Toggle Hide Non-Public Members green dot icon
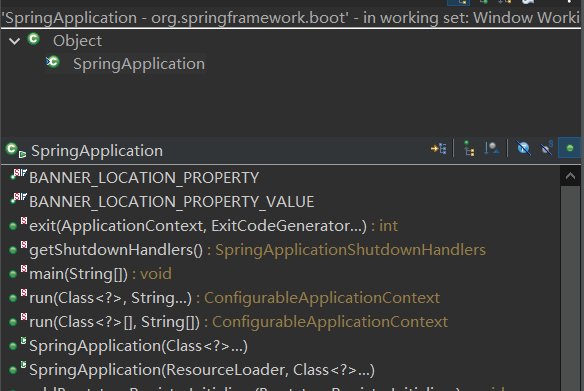The width and height of the screenshot is (584, 391). (569, 149)
